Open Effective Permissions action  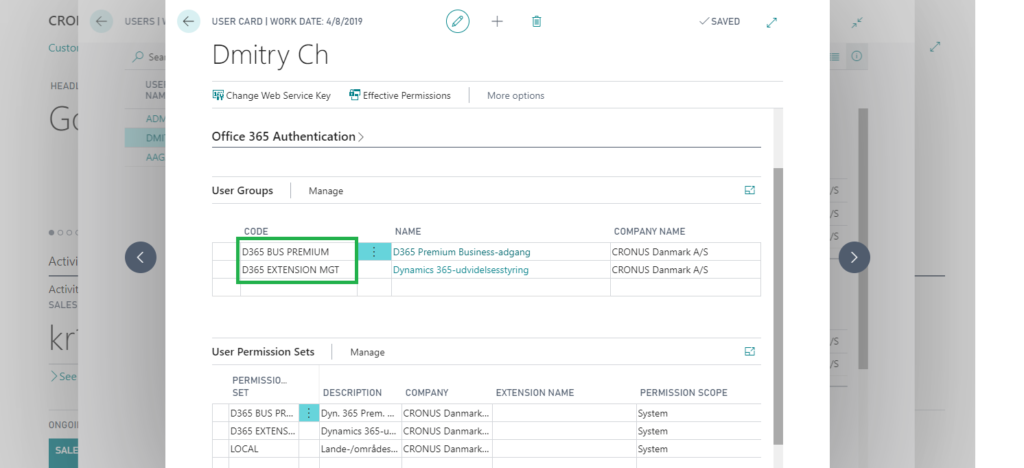click(400, 95)
